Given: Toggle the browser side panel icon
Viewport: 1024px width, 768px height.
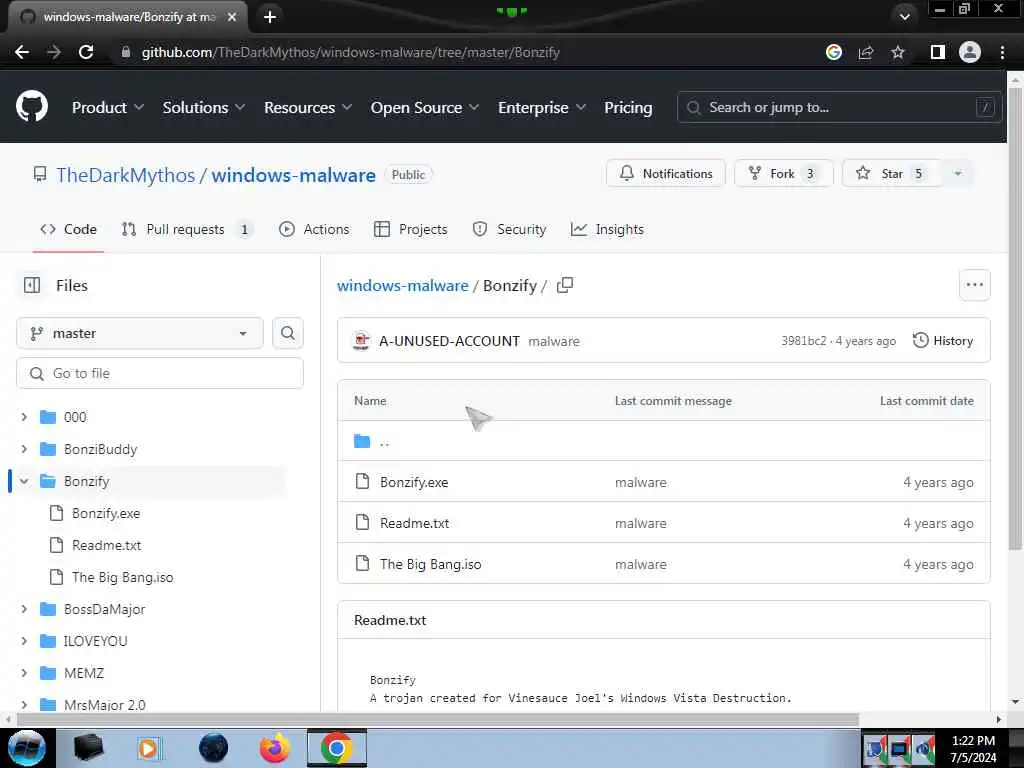Looking at the screenshot, I should [x=938, y=52].
